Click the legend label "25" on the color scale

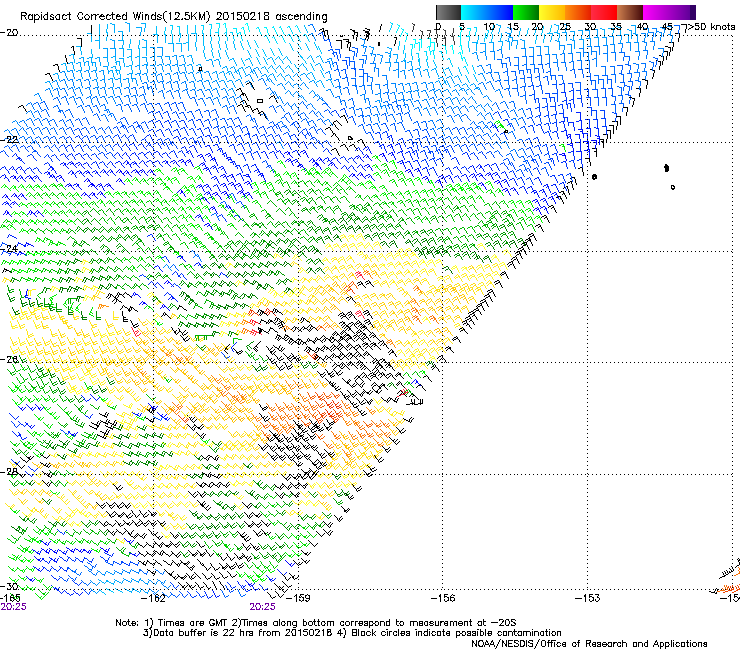564,26
